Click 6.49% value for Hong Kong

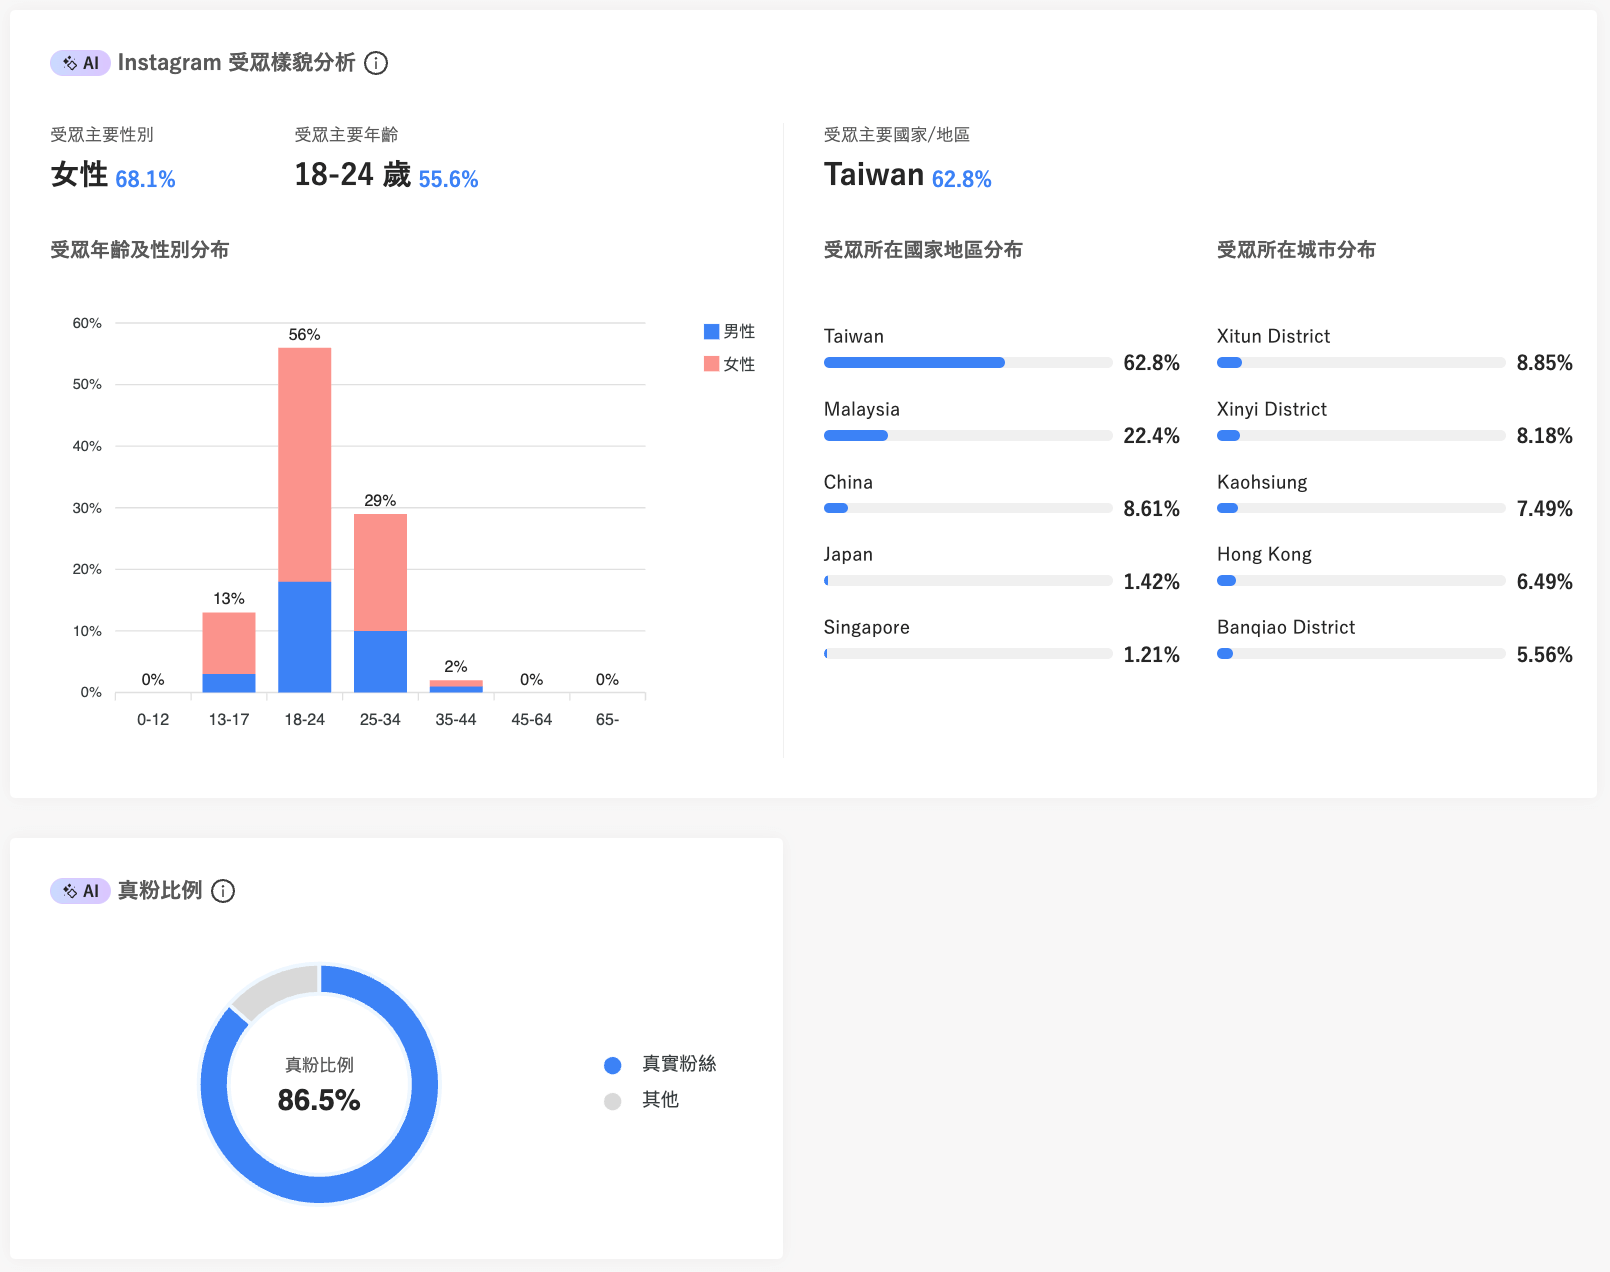[1544, 581]
